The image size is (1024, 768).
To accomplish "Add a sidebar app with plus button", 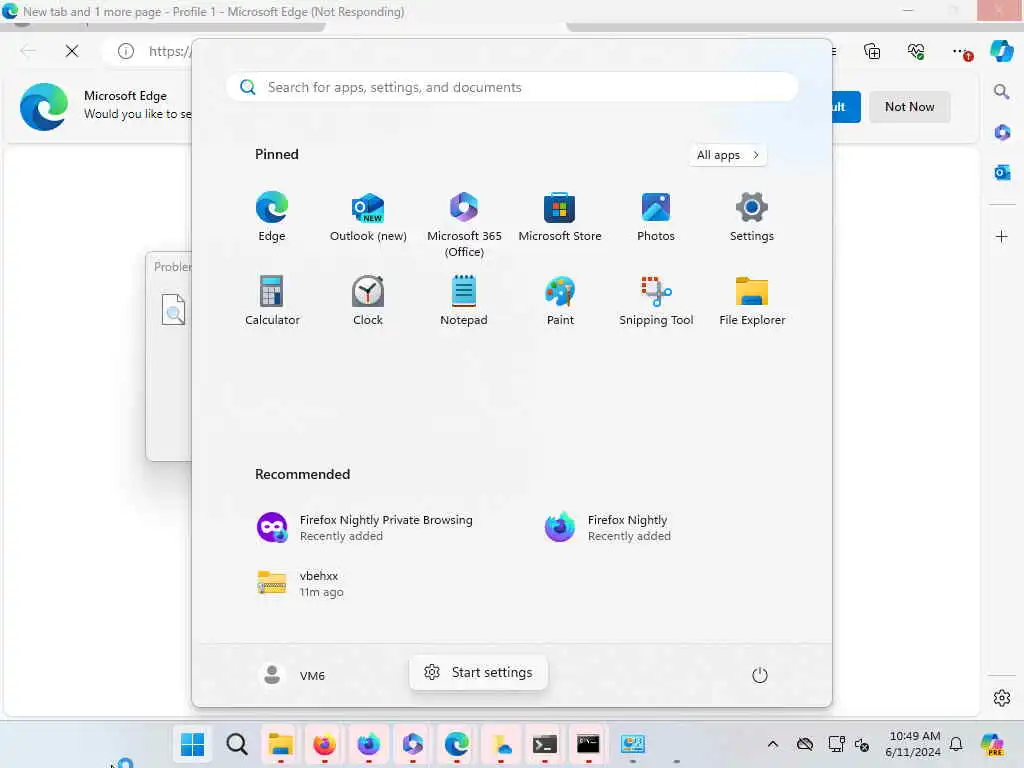I will pos(1002,236).
